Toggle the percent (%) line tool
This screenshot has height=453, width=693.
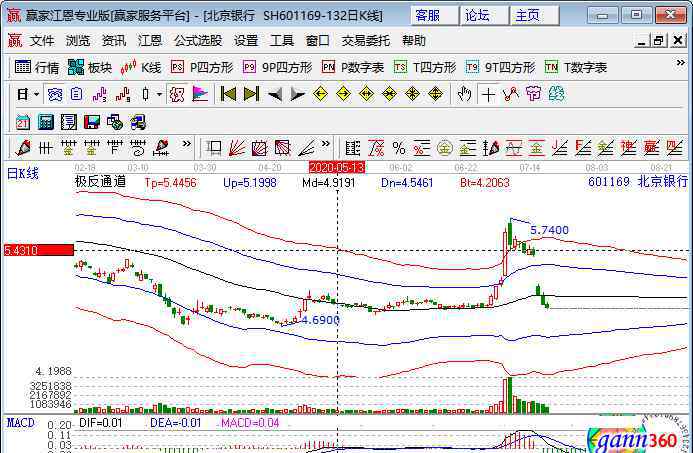pyautogui.click(x=399, y=148)
